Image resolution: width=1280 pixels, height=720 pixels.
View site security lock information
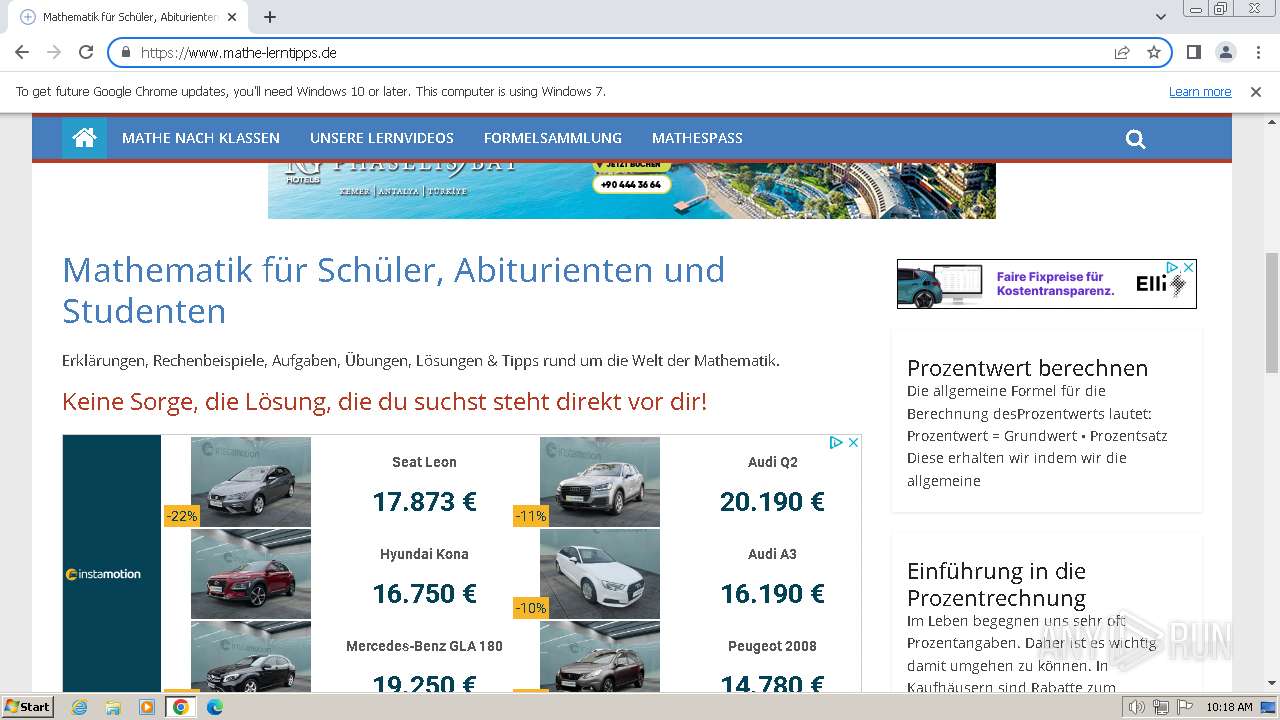(x=126, y=52)
